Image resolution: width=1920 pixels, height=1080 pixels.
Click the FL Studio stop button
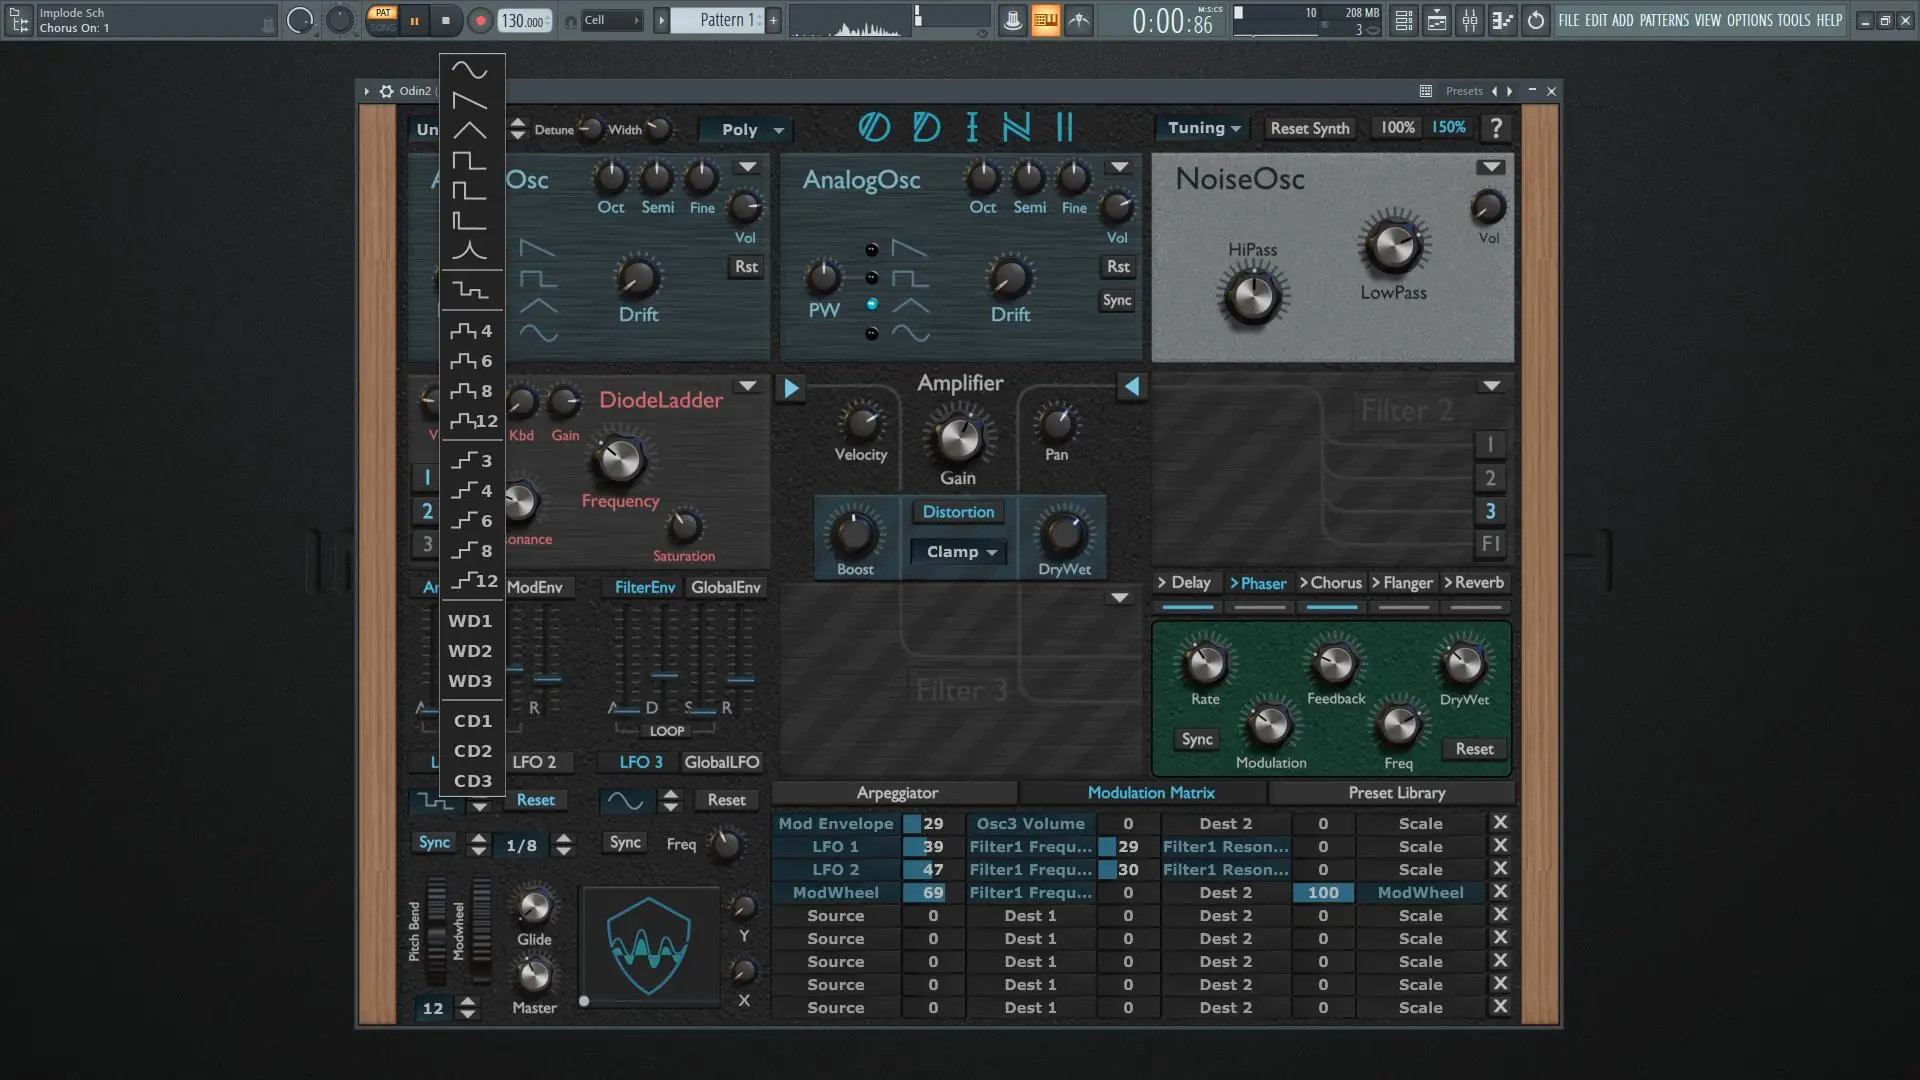(x=446, y=20)
